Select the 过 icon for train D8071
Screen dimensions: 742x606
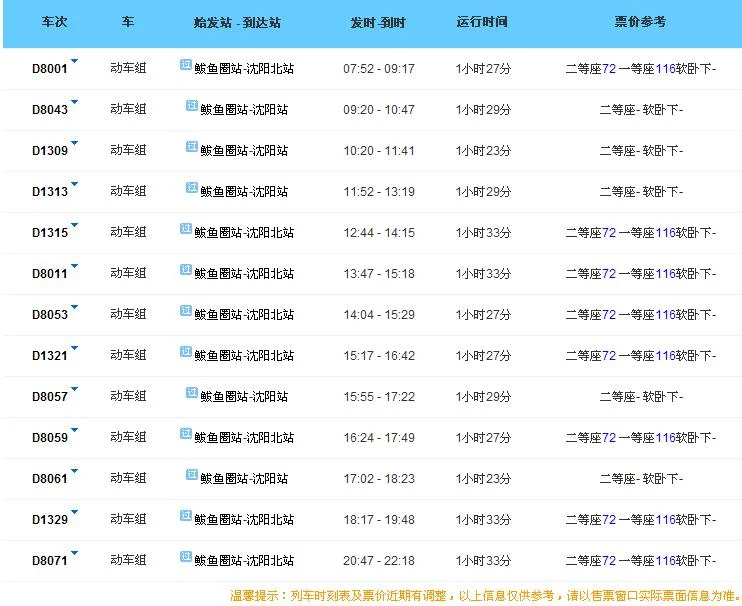click(x=185, y=557)
